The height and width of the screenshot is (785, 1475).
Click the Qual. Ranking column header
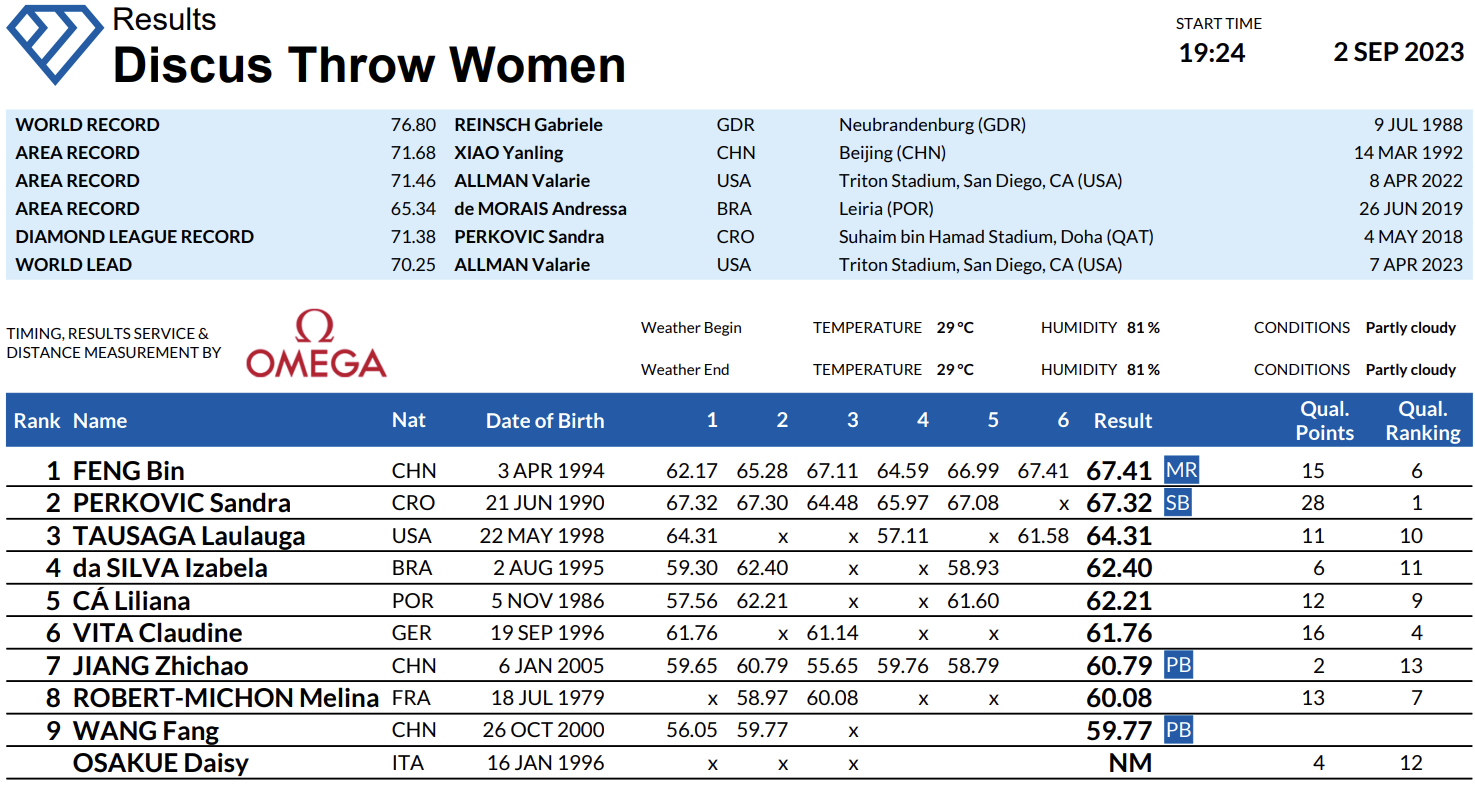1423,421
